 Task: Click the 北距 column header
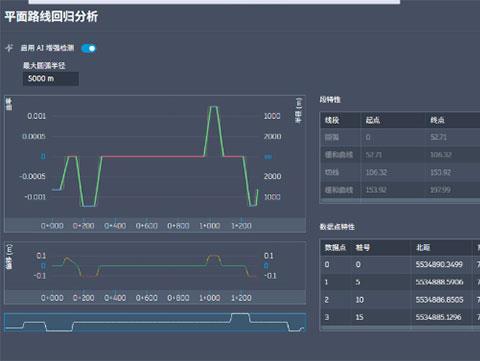pos(423,247)
